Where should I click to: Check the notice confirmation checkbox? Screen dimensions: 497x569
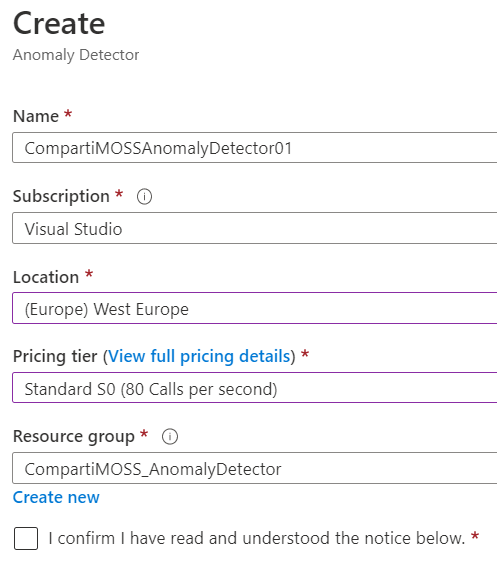coord(26,538)
